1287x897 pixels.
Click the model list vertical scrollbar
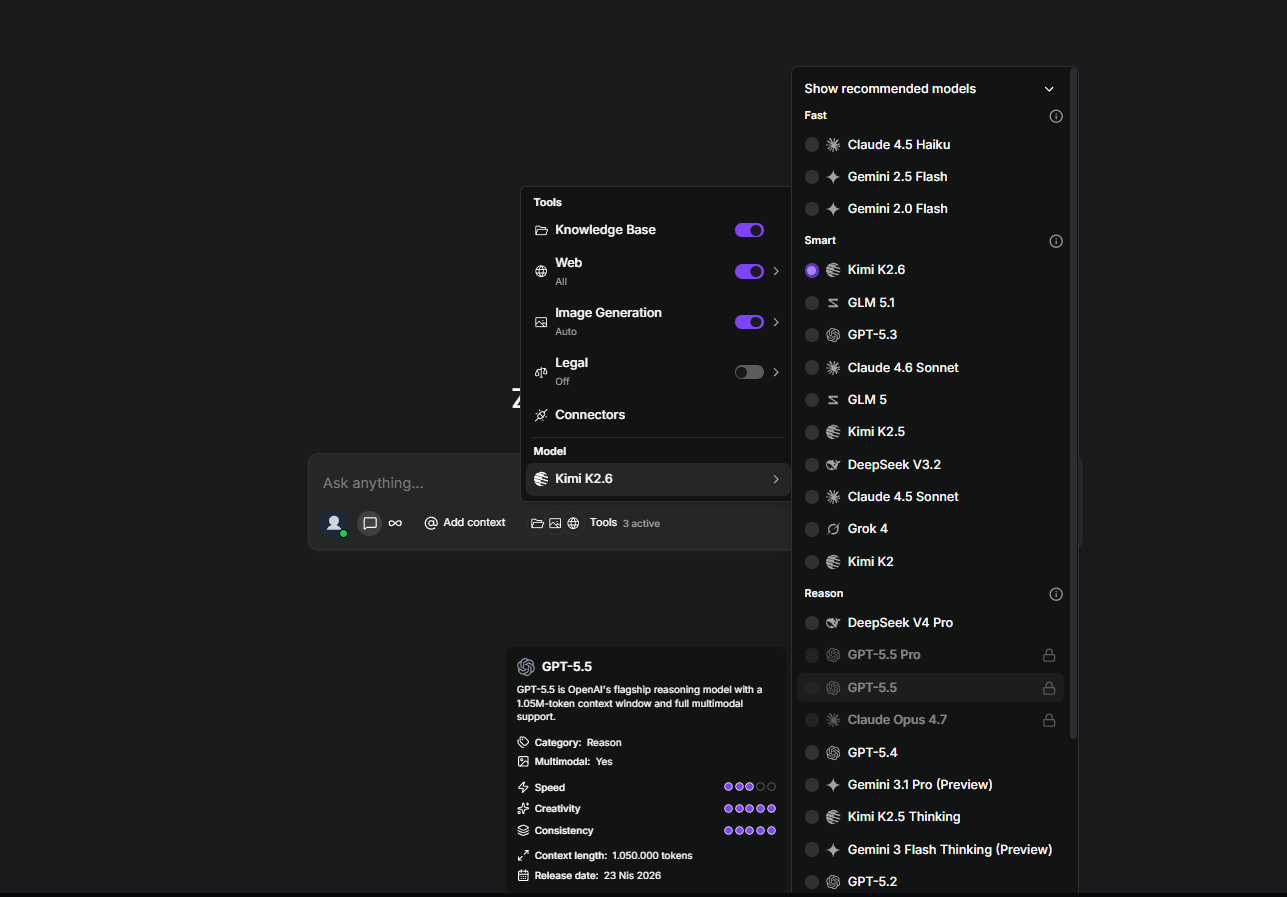(x=1074, y=403)
